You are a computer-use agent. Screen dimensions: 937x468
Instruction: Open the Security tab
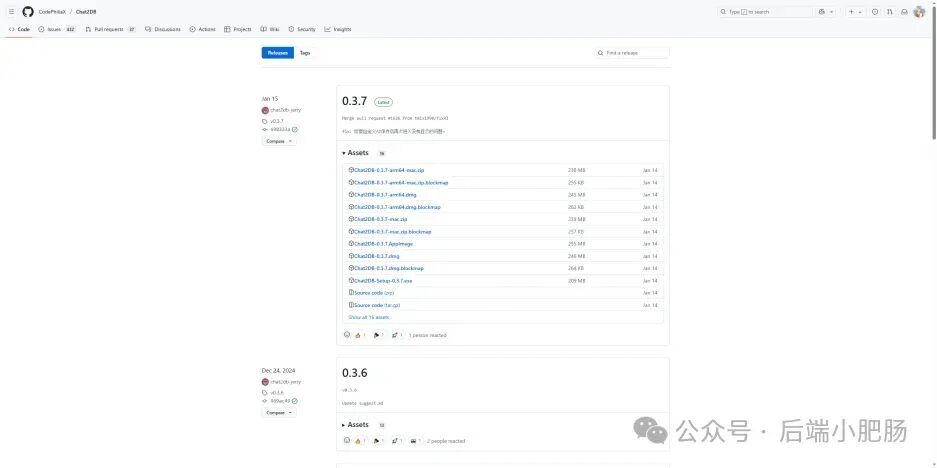point(302,29)
